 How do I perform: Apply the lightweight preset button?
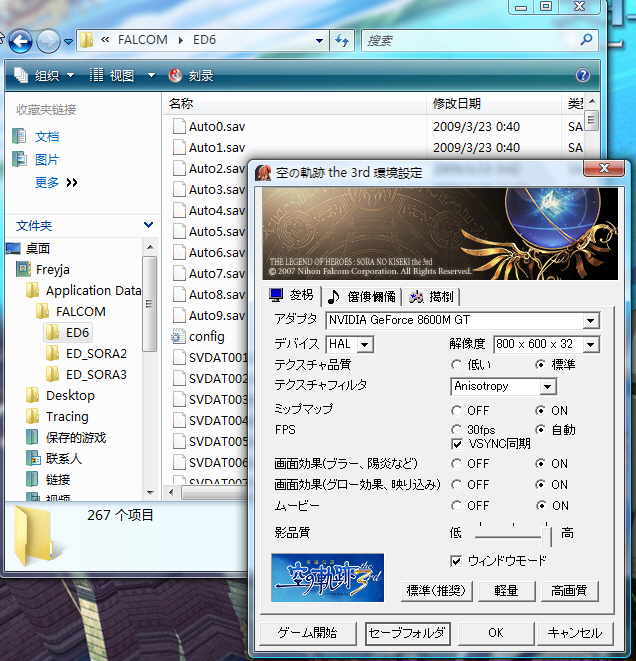click(507, 591)
